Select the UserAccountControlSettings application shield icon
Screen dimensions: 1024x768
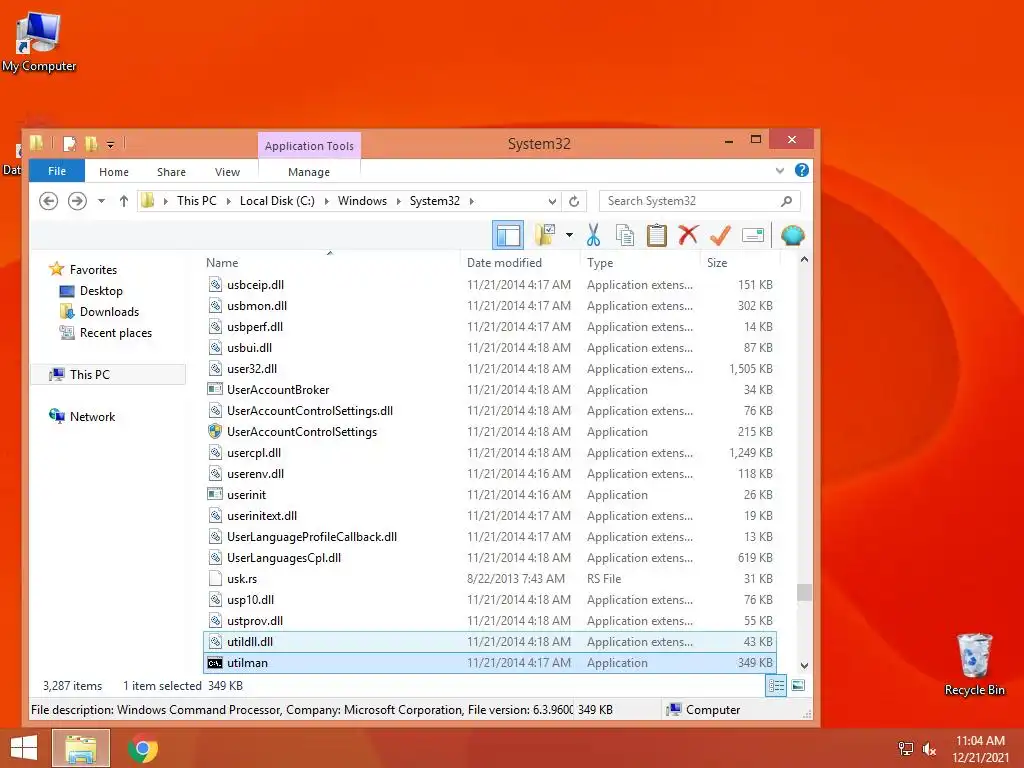pyautogui.click(x=215, y=432)
